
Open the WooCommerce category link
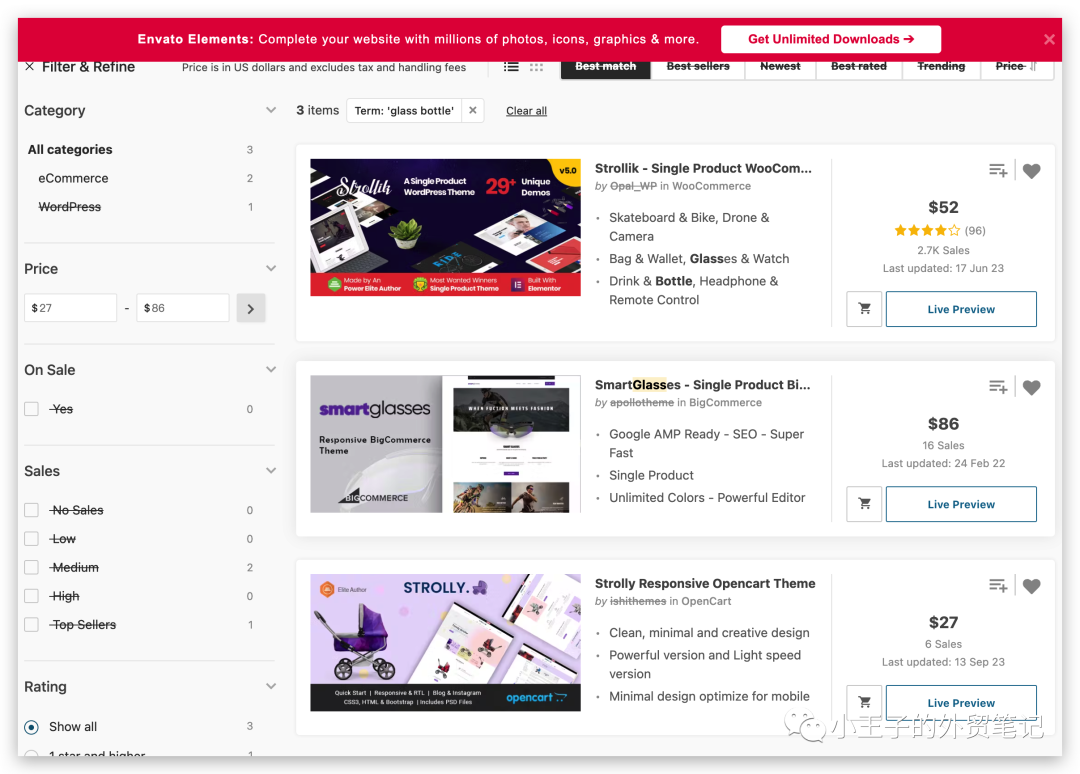click(712, 186)
